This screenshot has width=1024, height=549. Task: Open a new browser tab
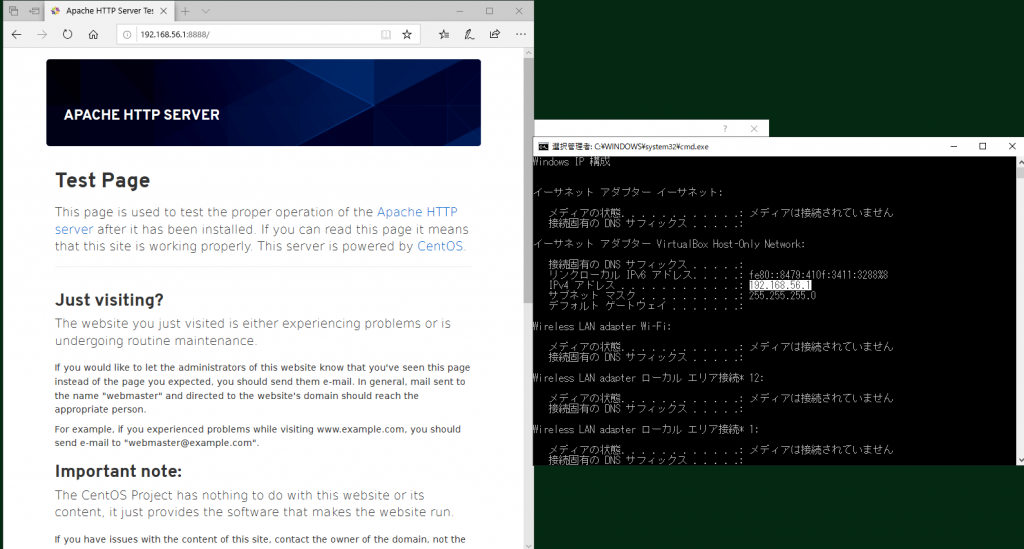click(185, 11)
